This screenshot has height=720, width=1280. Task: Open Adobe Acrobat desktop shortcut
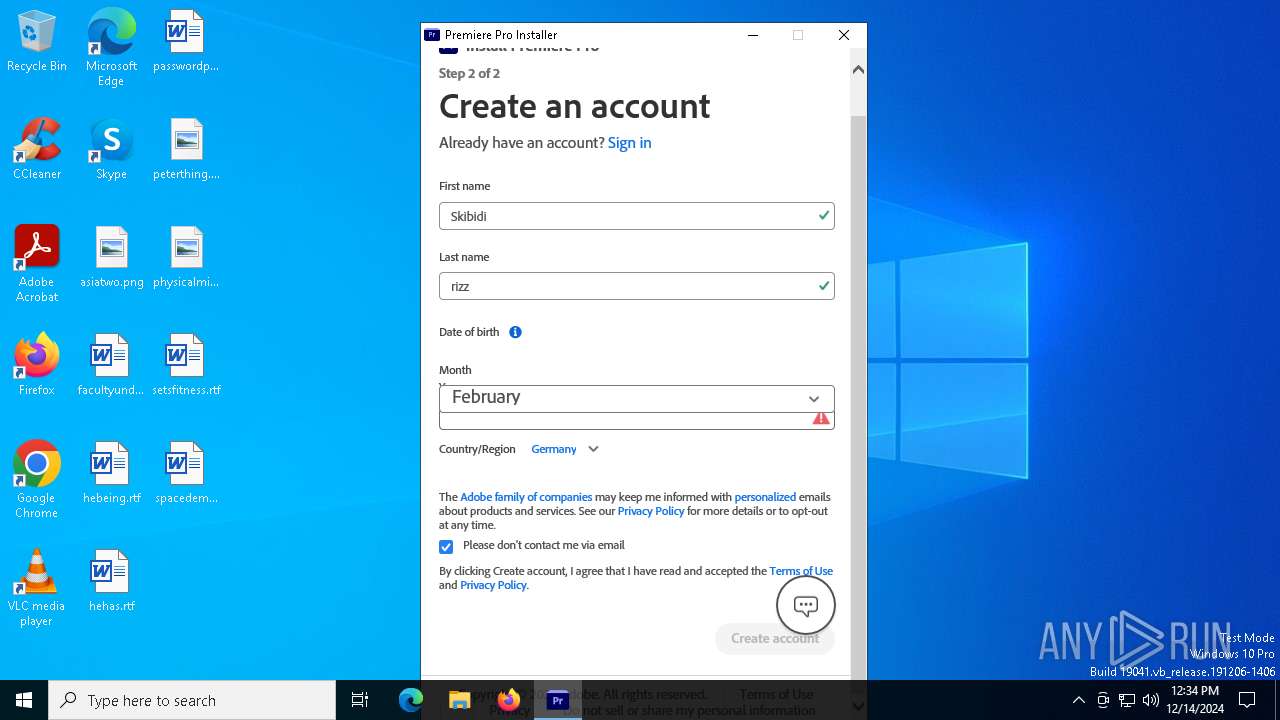pyautogui.click(x=37, y=264)
